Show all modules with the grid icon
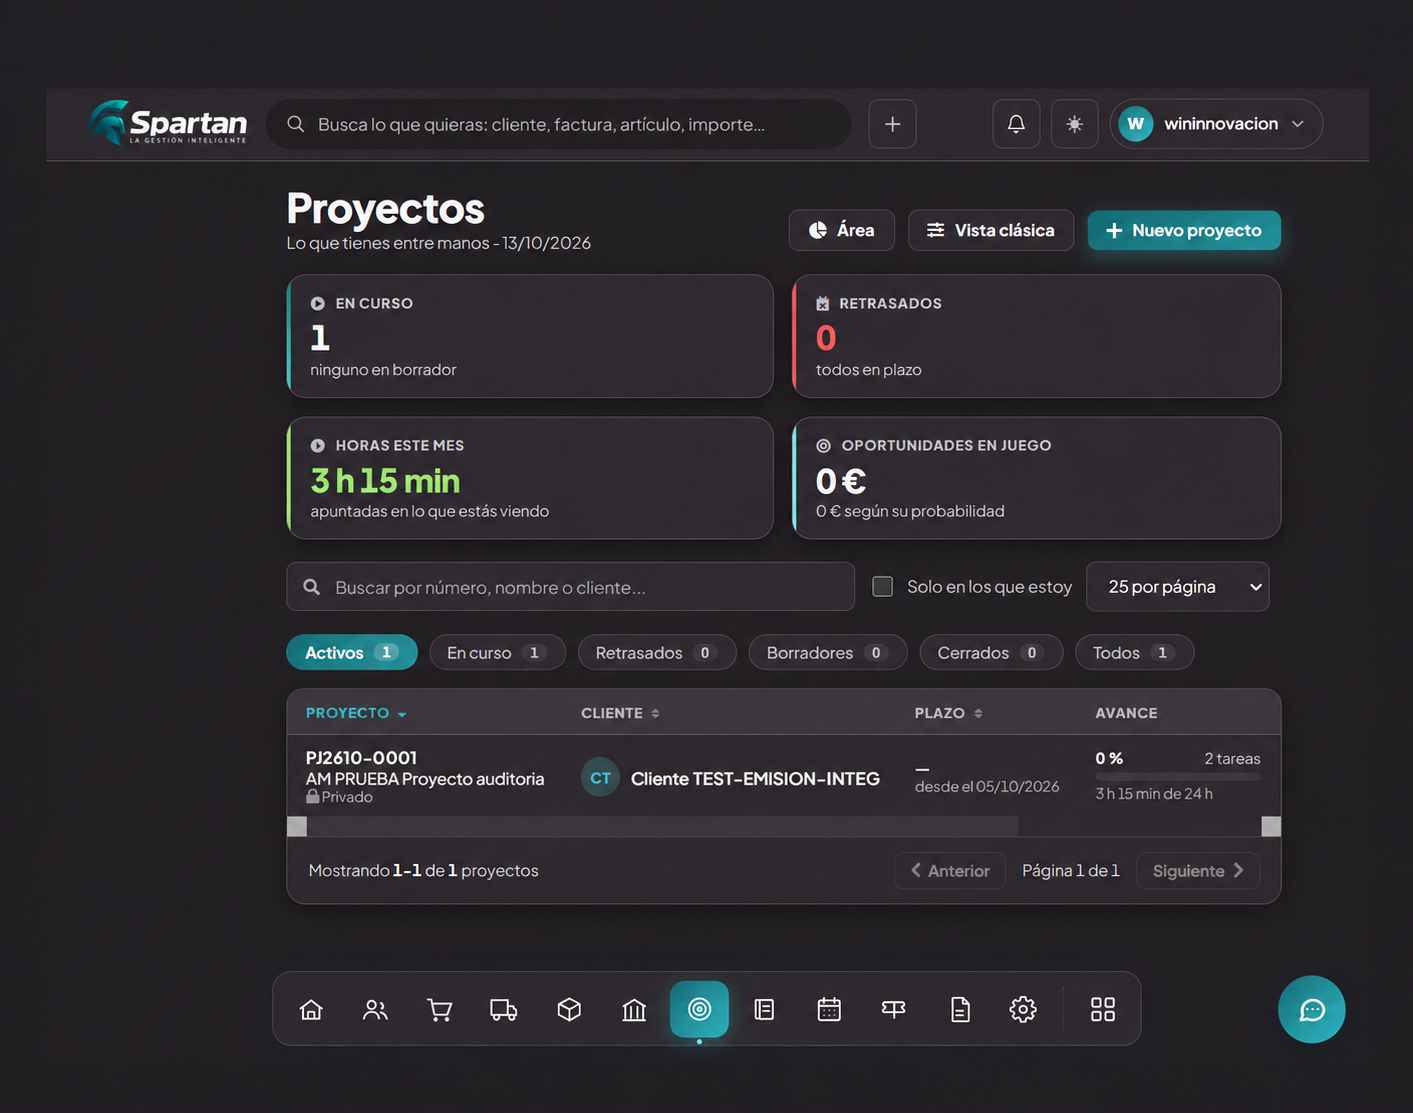Image resolution: width=1413 pixels, height=1113 pixels. tap(1103, 1009)
